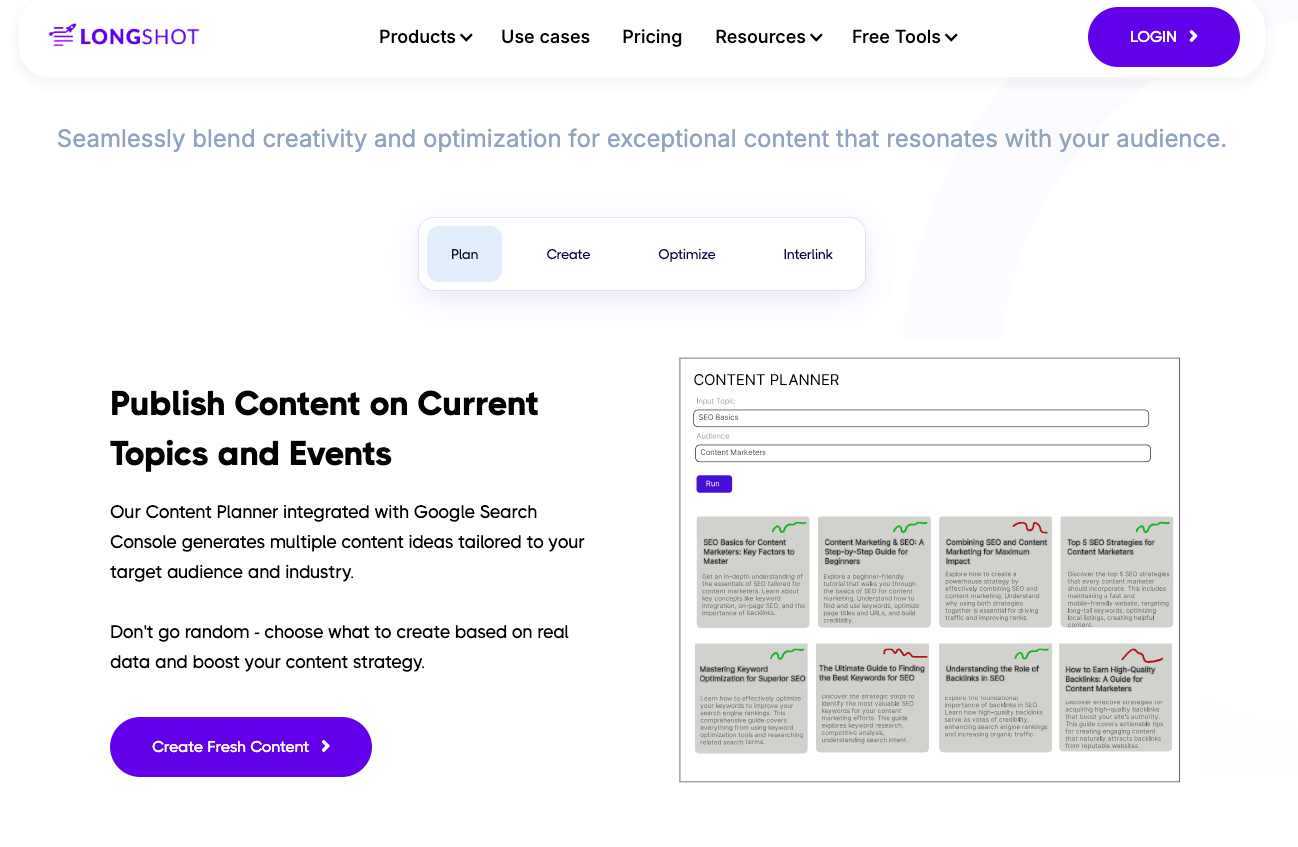The width and height of the screenshot is (1298, 847).
Task: Open 'Top 5 SEO Strategies' card
Action: pyautogui.click(x=1117, y=572)
